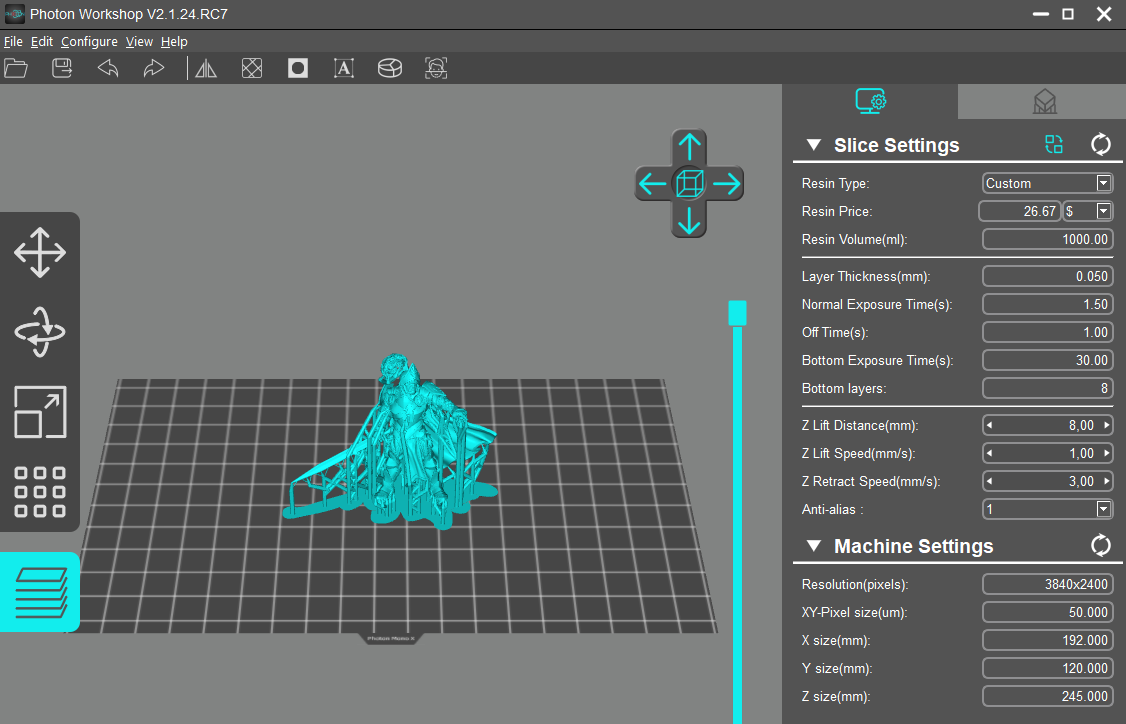Switch to the printer settings tab

click(870, 101)
